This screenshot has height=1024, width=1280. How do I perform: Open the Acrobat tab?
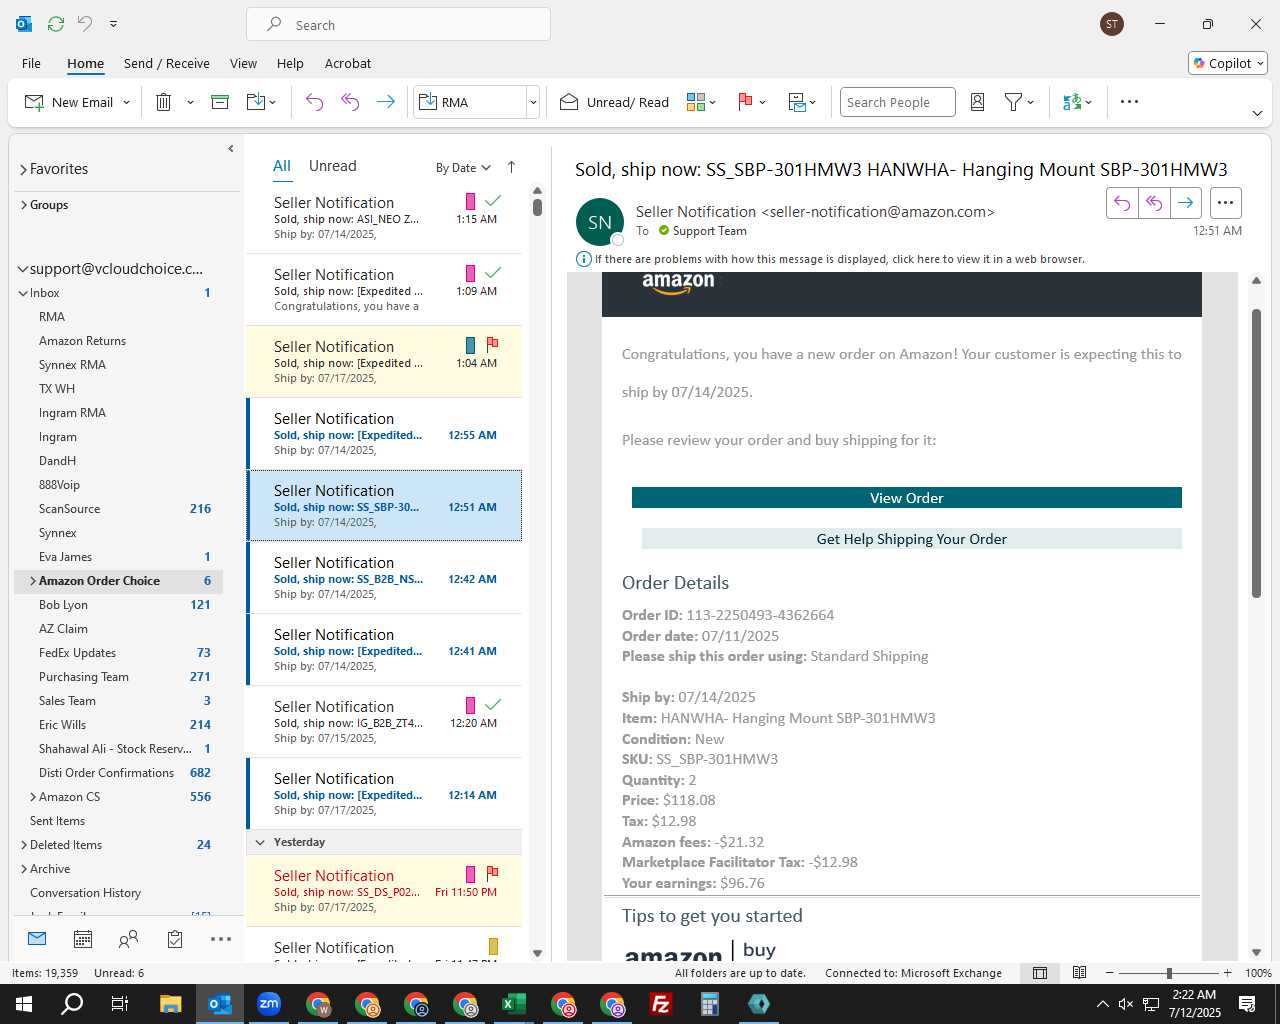(x=348, y=63)
